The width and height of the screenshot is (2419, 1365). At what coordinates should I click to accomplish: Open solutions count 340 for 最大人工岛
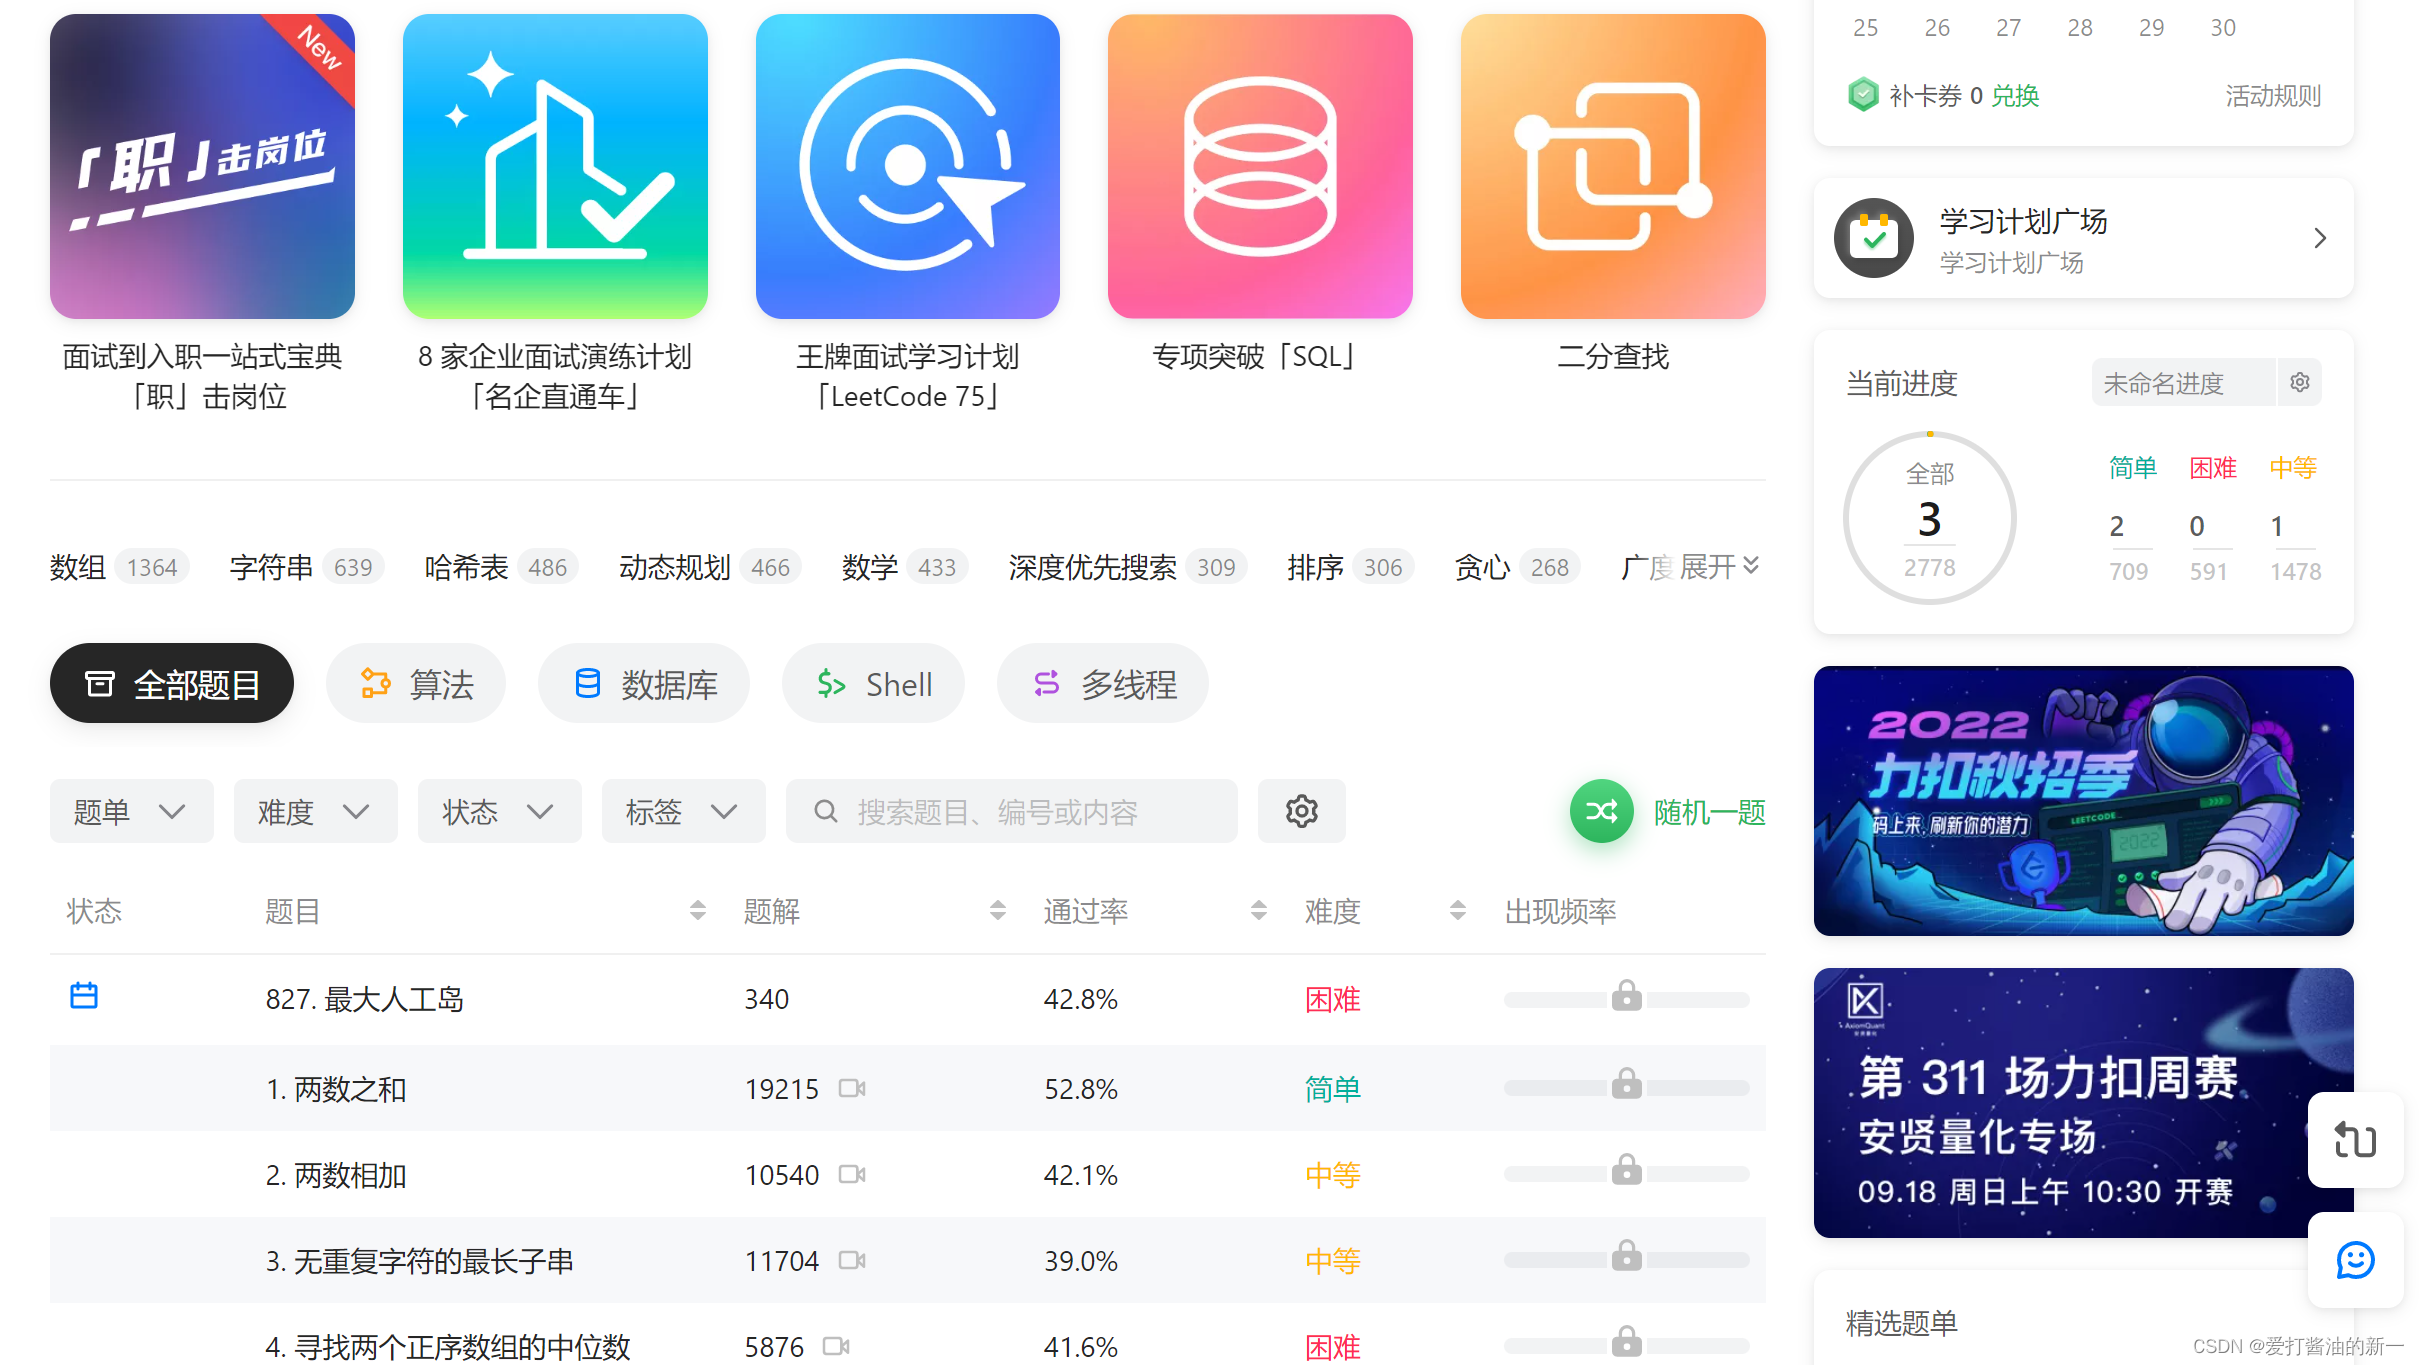coord(767,999)
